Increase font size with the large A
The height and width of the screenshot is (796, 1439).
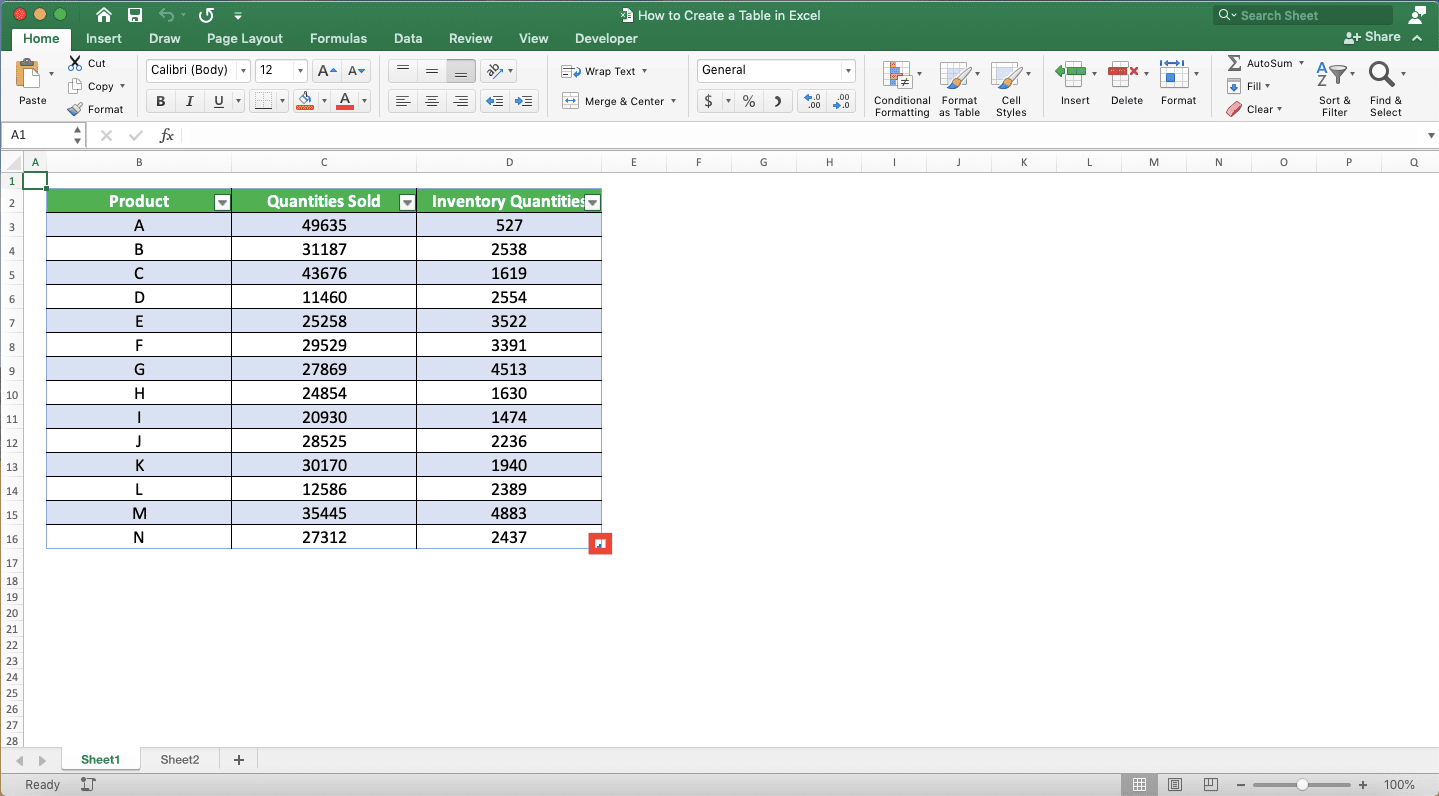click(x=325, y=70)
